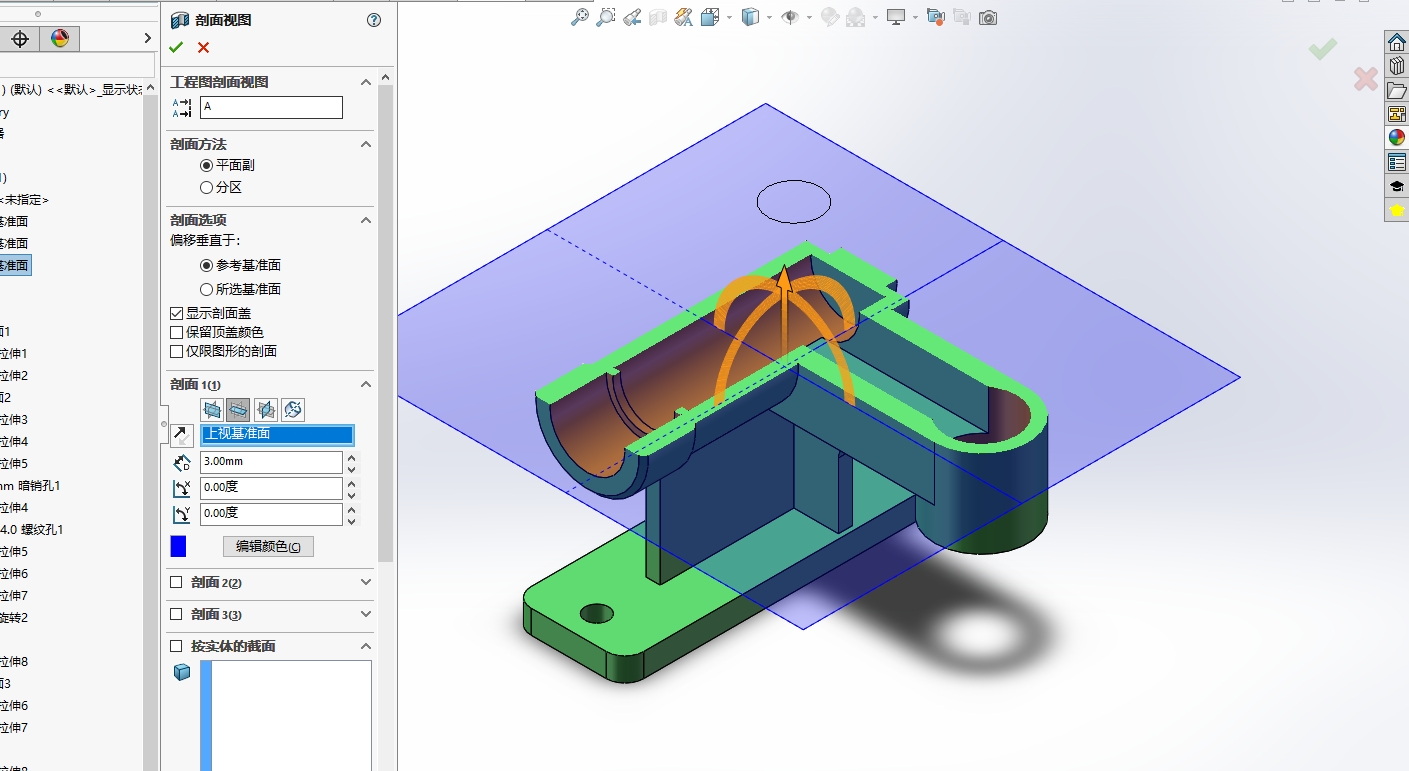Open the Custom Properties tab in task pane
The height and width of the screenshot is (771, 1409).
(x=1397, y=162)
